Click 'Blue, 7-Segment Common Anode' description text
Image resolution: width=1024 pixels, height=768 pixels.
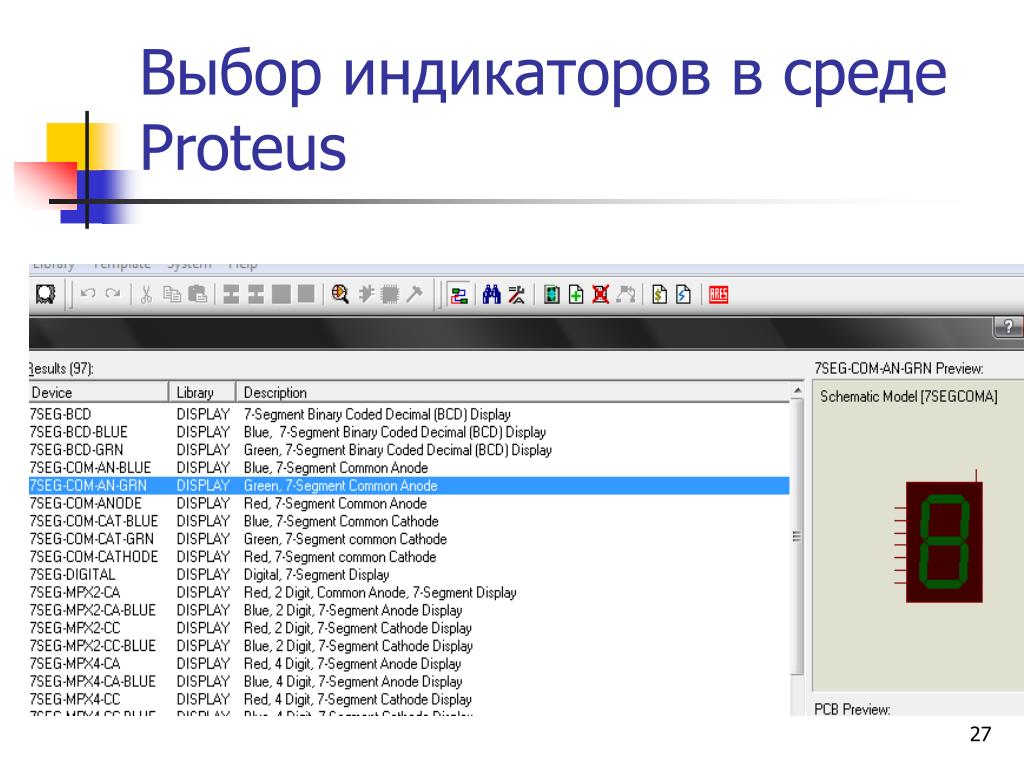click(x=336, y=468)
